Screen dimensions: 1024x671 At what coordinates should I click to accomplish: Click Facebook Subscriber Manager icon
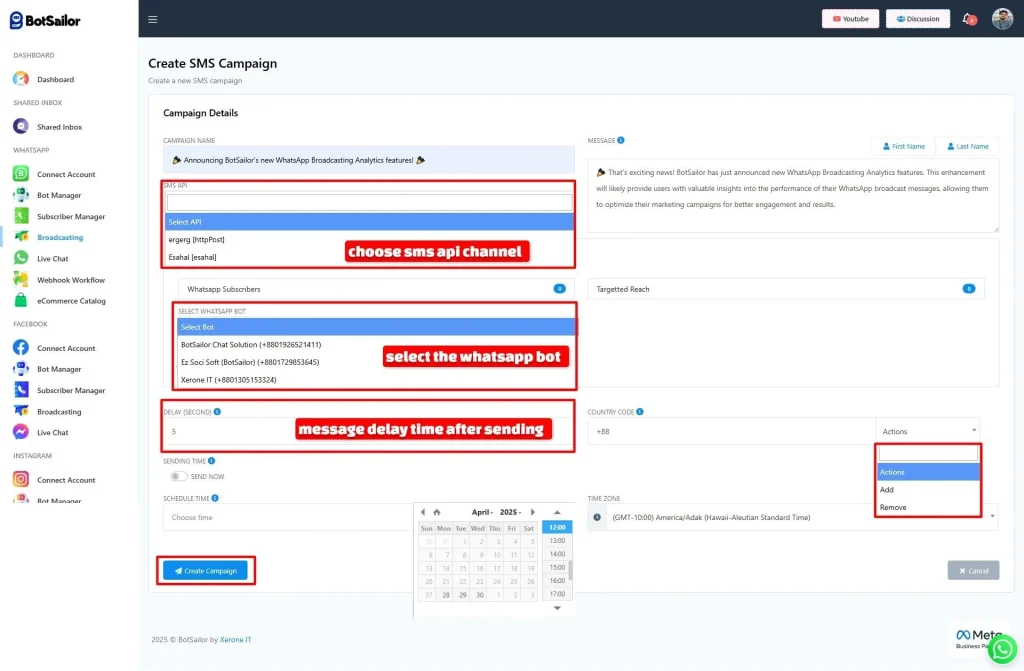pos(21,390)
